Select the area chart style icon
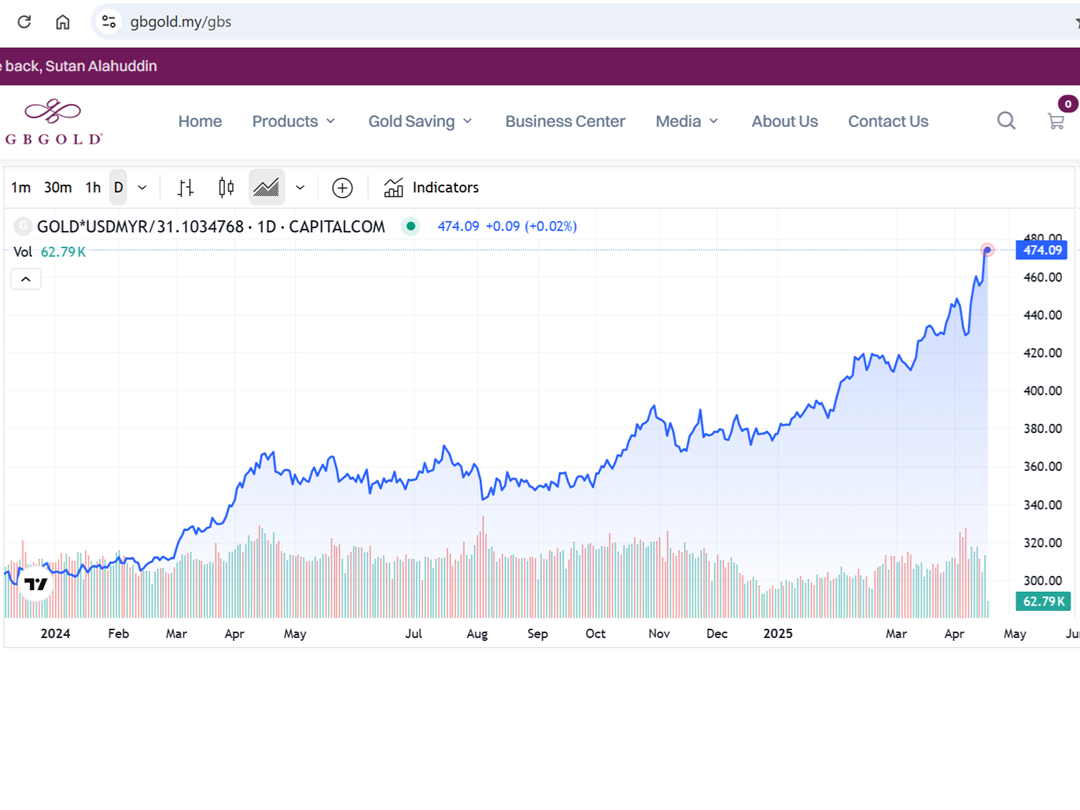The image size is (1080, 810). pyautogui.click(x=266, y=188)
